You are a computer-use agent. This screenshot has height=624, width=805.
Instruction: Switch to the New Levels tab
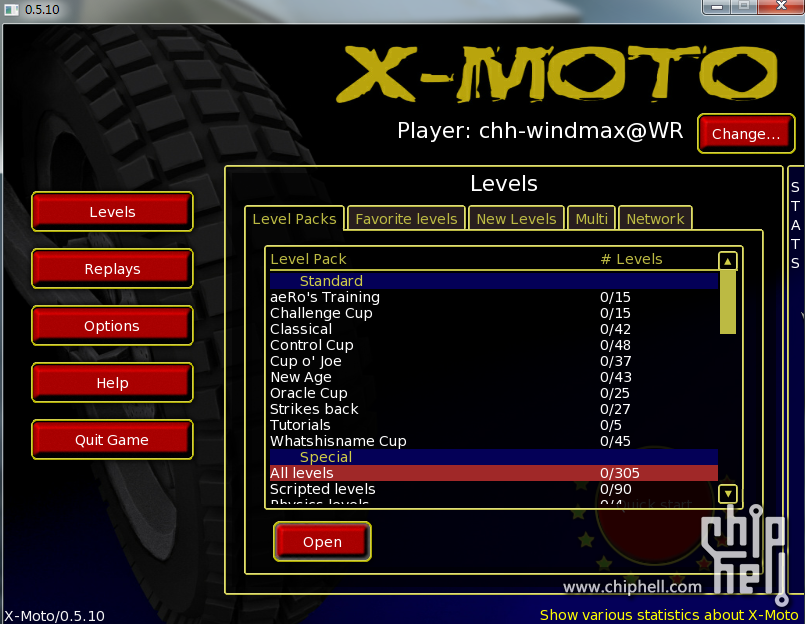tap(516, 219)
